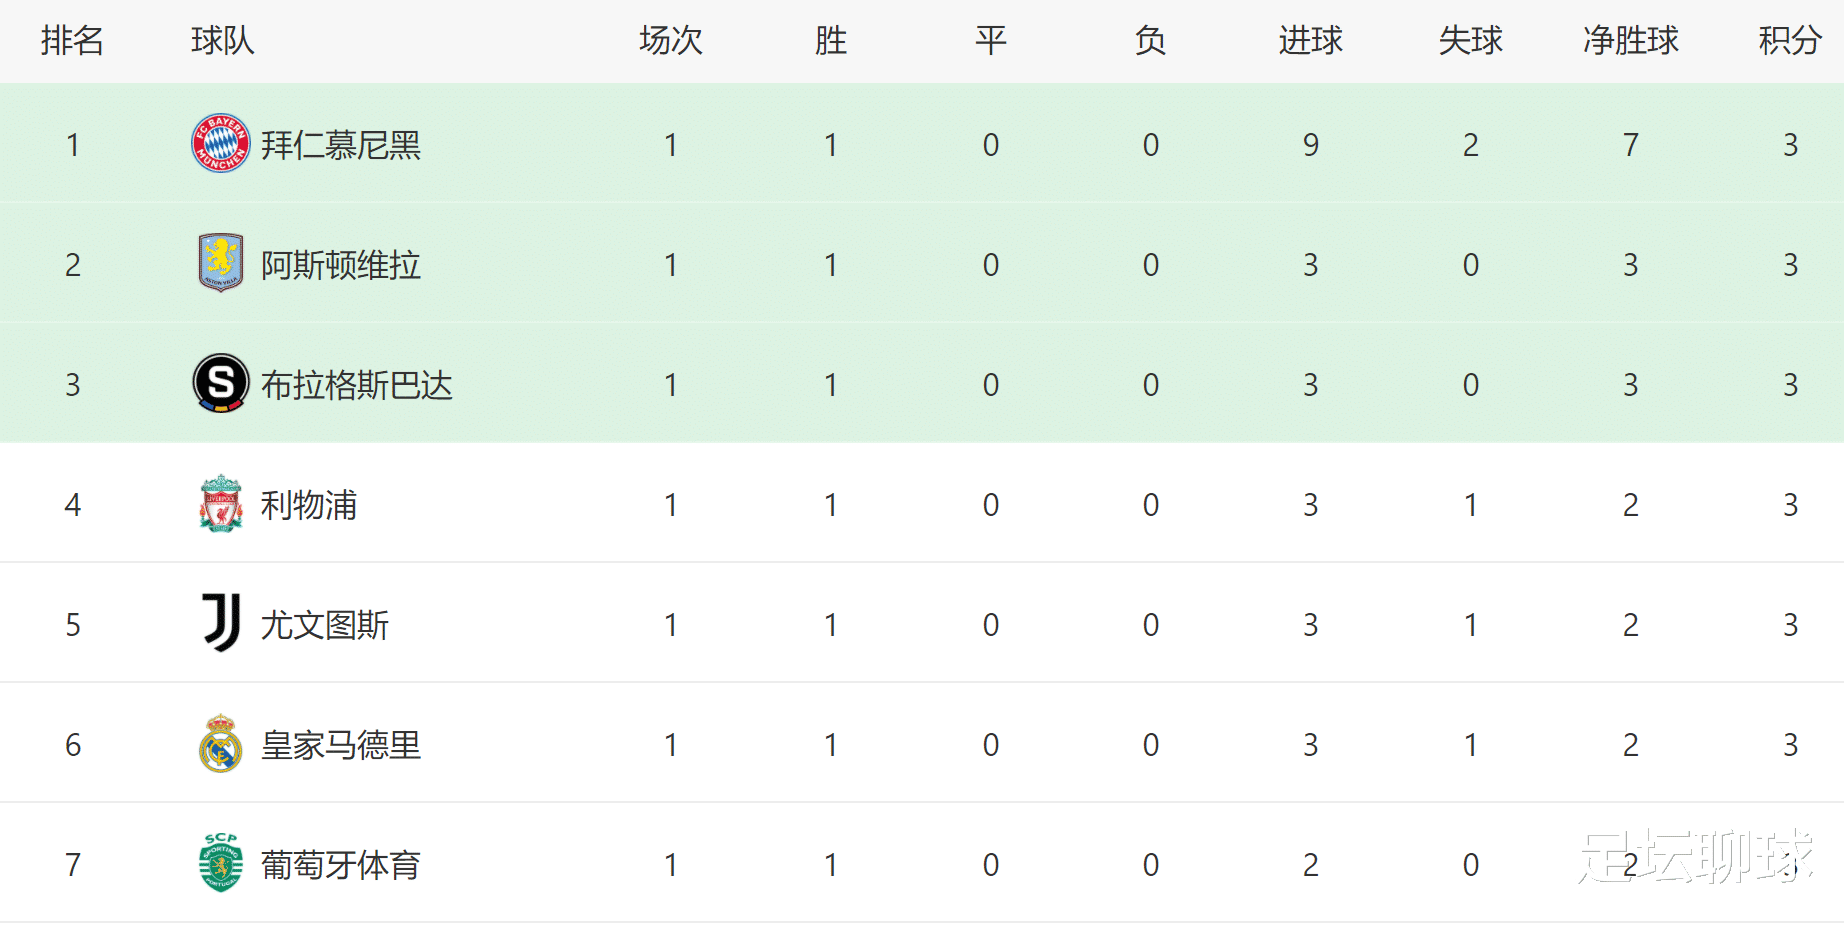Click the Juventus logo
Viewport: 1844px width, 925px height.
pos(221,623)
